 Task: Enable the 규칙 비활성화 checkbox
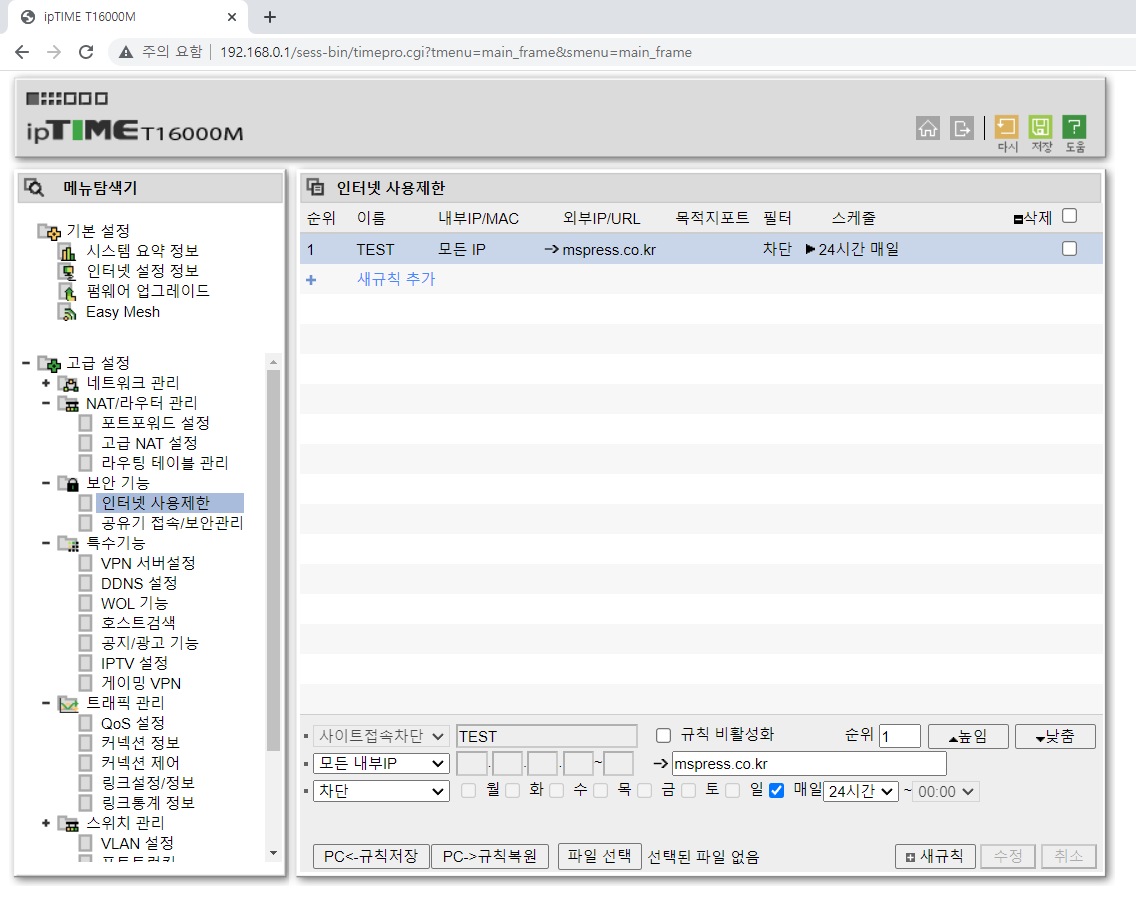(663, 736)
